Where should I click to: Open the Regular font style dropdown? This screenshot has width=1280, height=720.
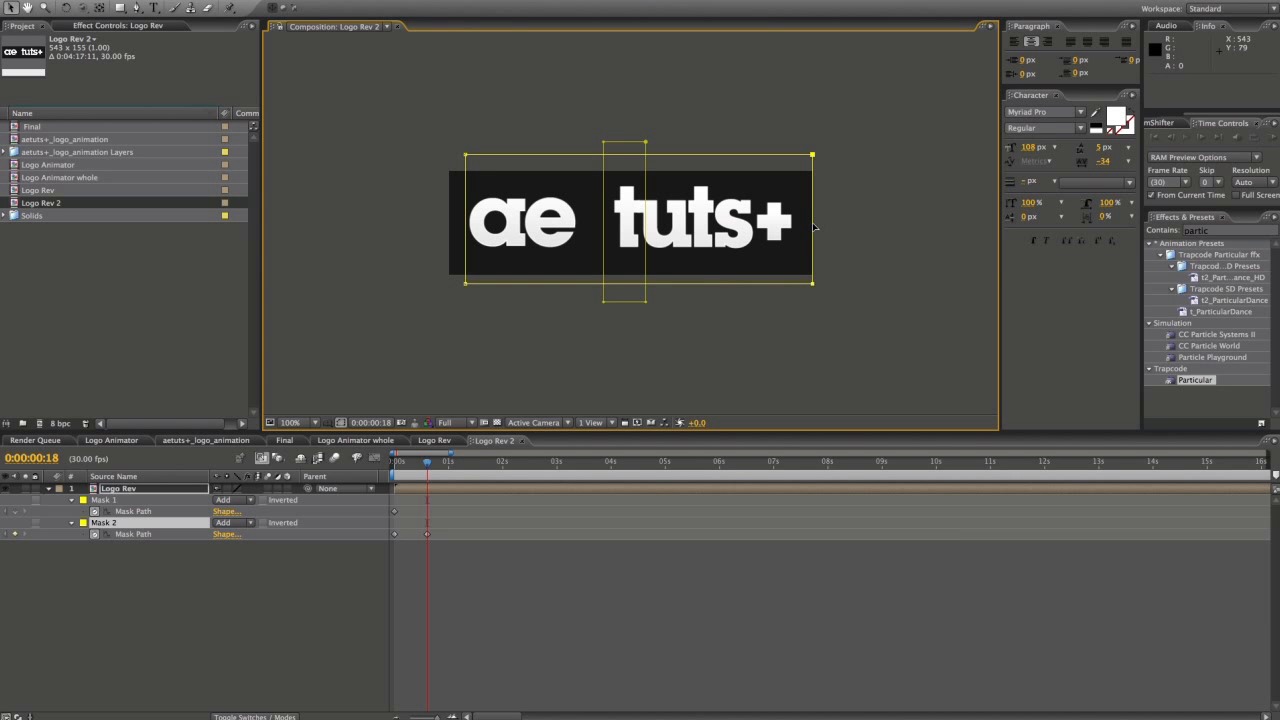coord(1045,128)
